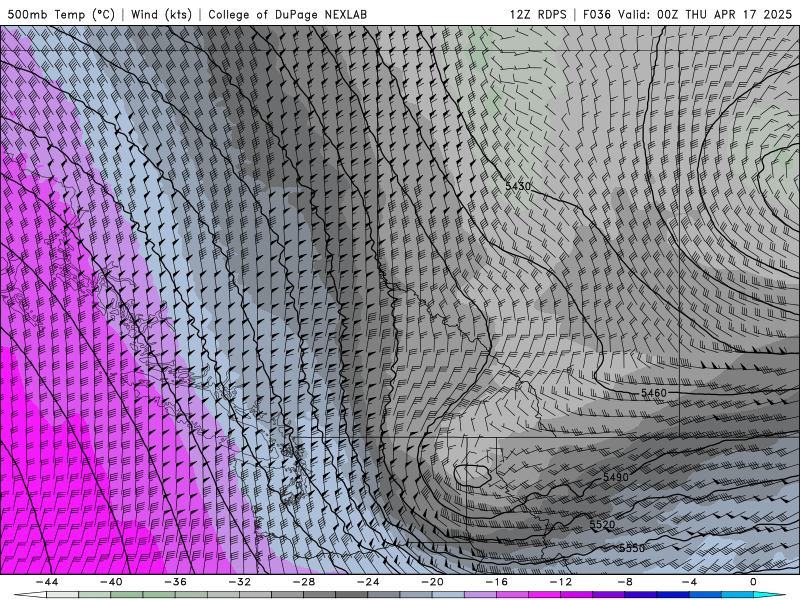Click the -40 colorbar tick label
The height and width of the screenshot is (600, 800).
[x=111, y=582]
